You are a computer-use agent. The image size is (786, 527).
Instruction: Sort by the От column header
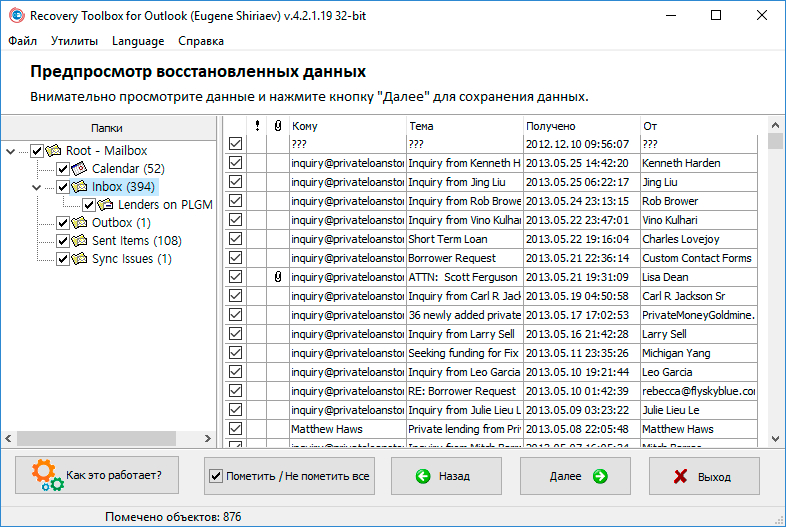click(699, 126)
